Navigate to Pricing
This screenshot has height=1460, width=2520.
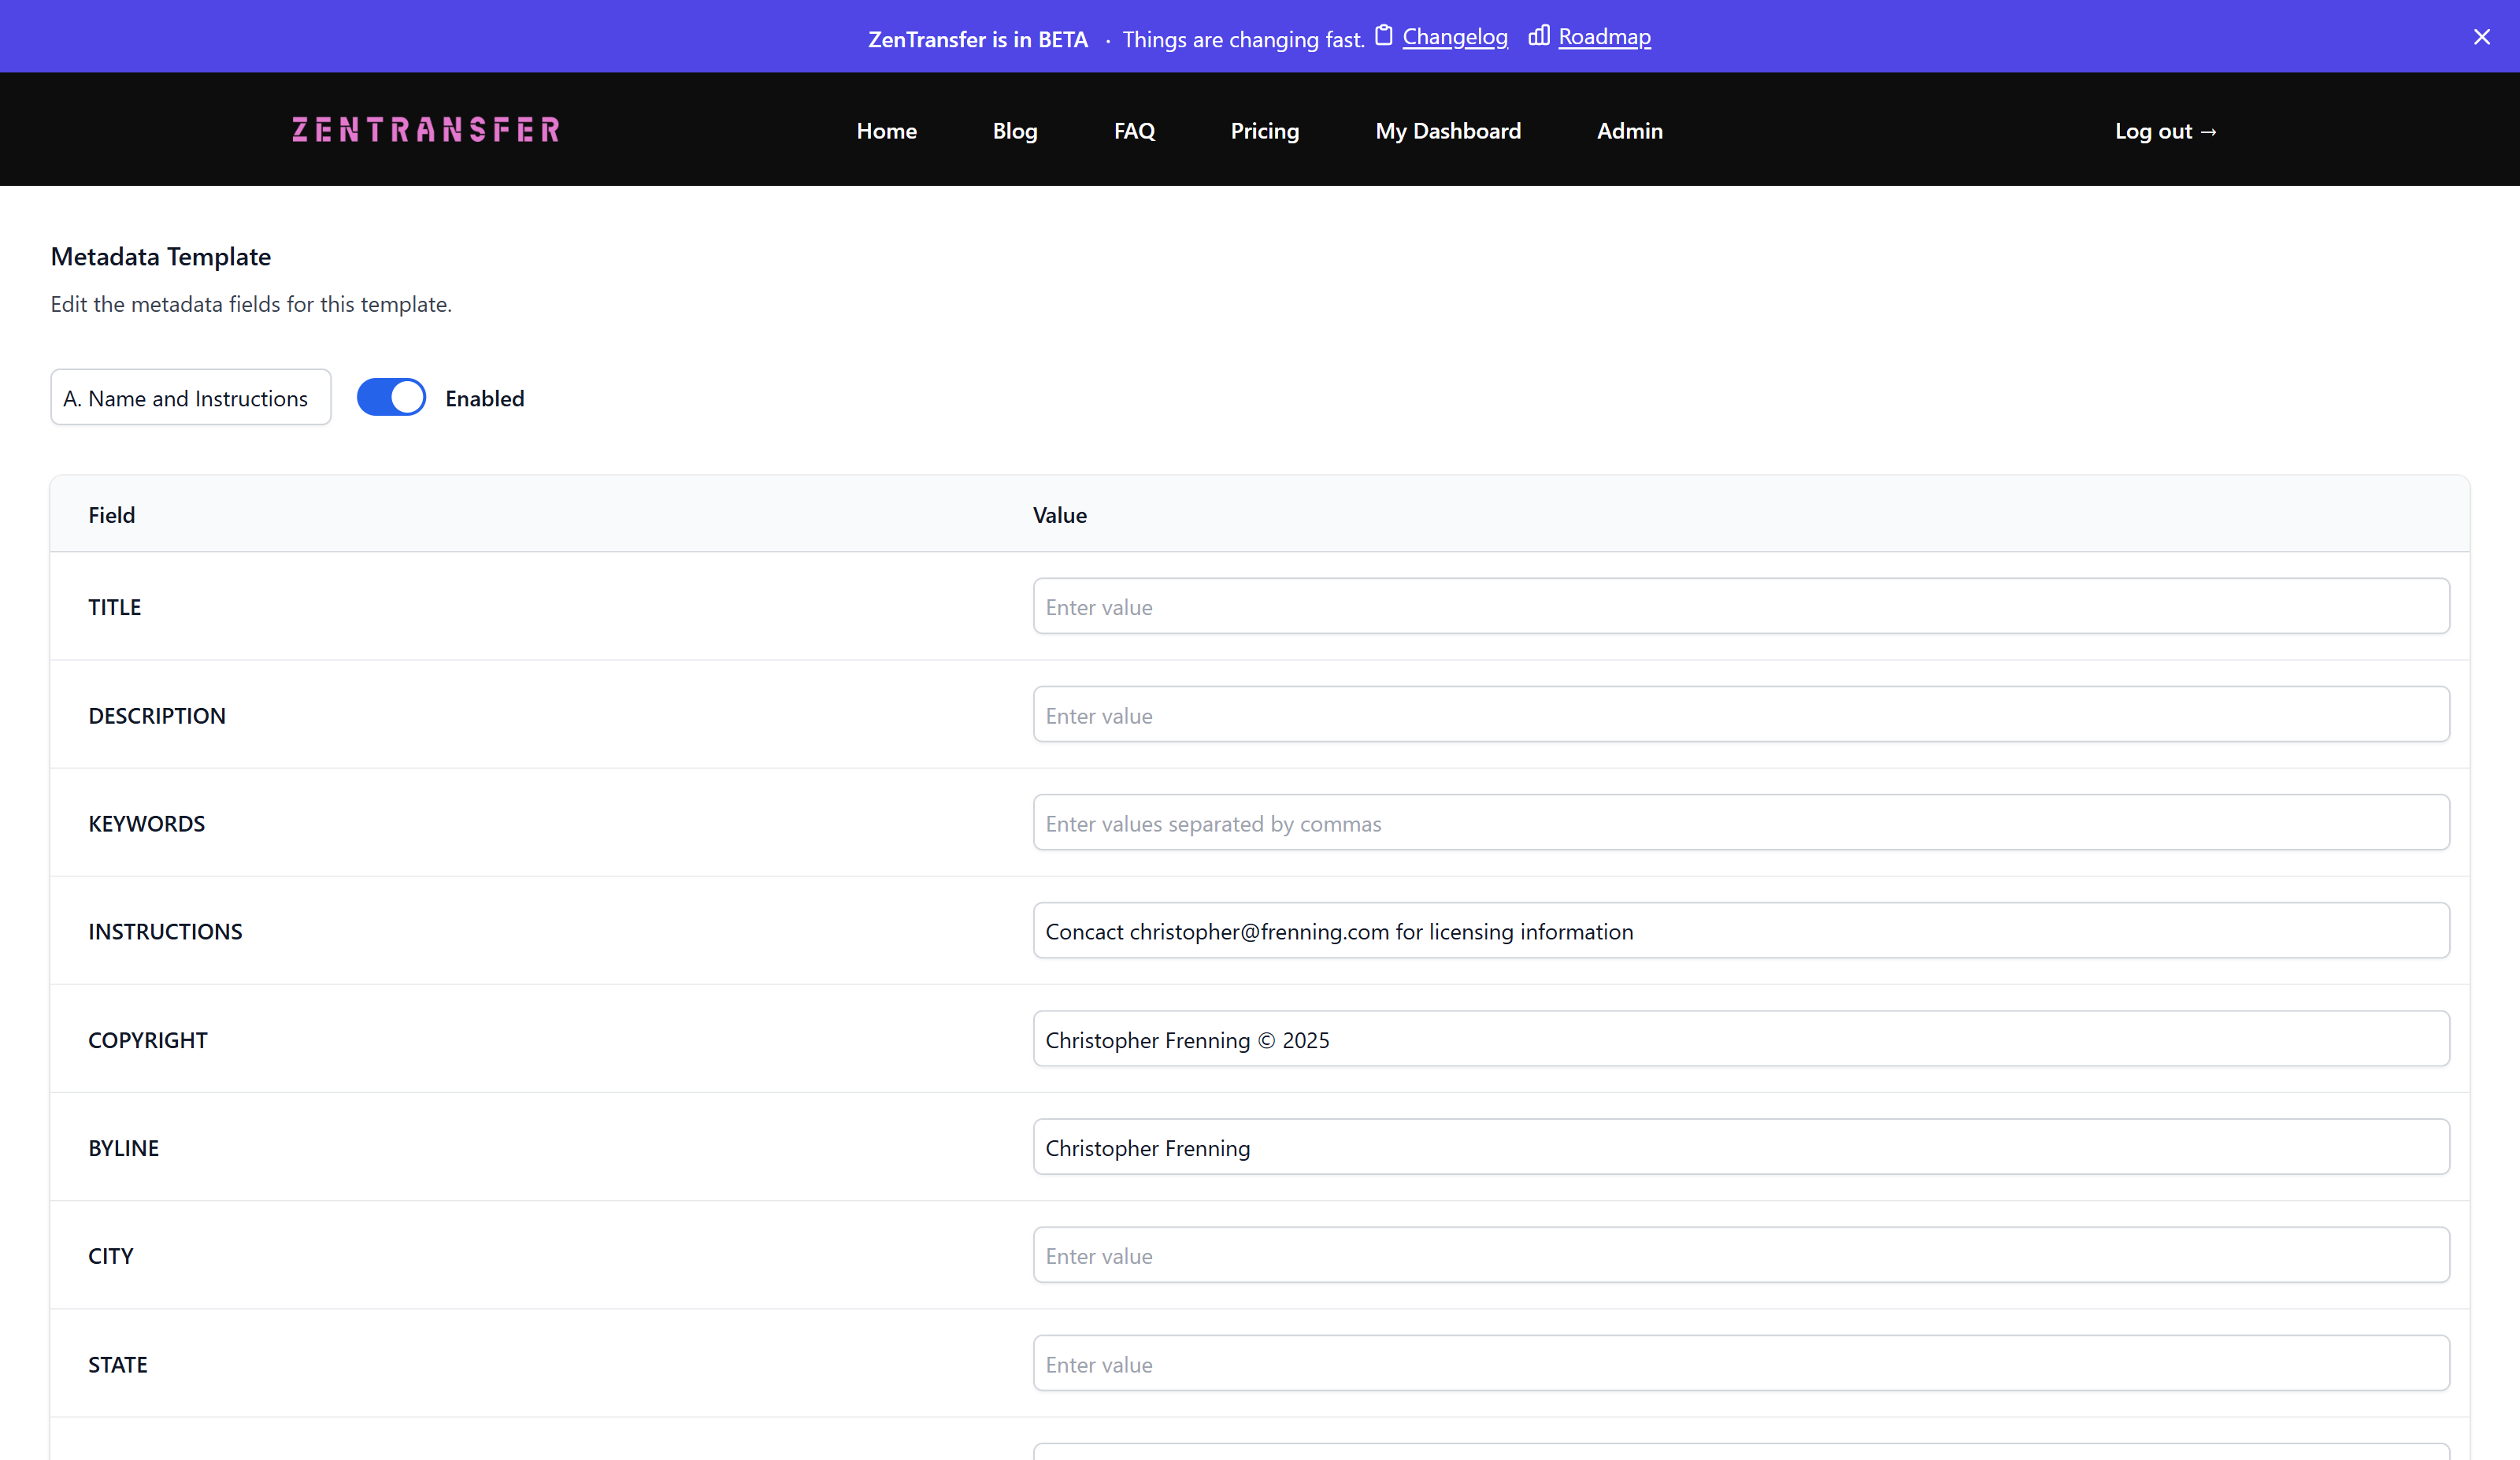pyautogui.click(x=1264, y=131)
